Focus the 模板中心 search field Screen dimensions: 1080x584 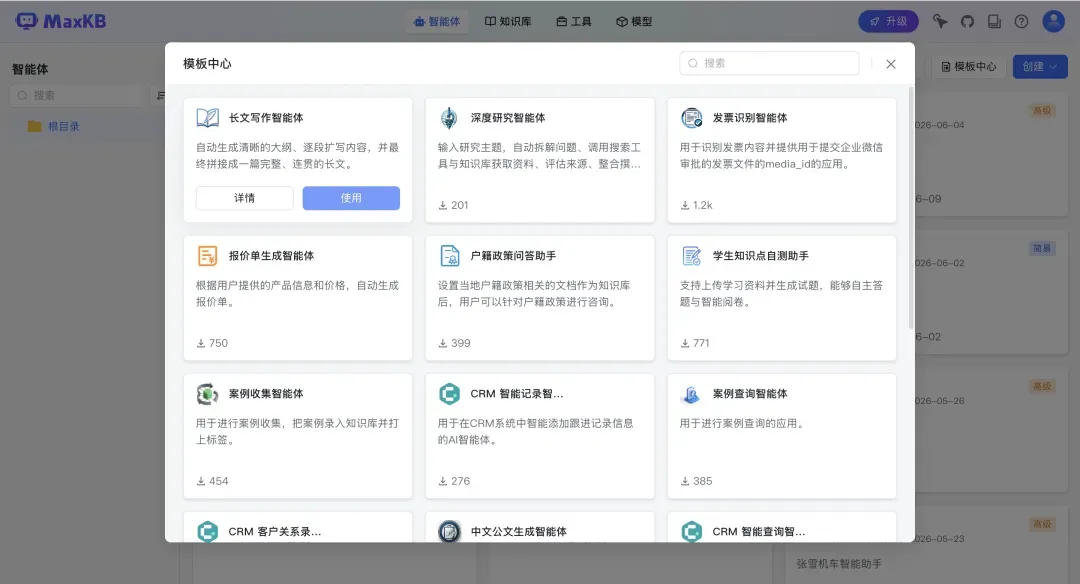[x=769, y=63]
